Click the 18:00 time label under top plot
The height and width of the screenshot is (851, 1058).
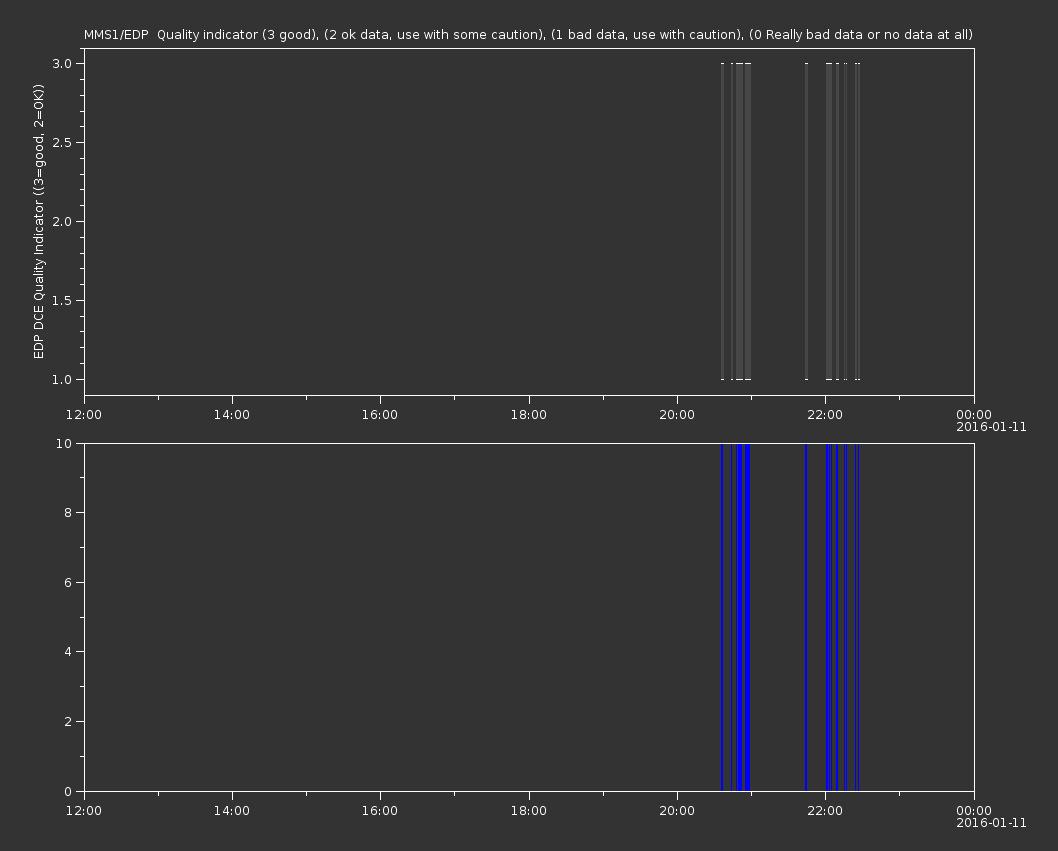[x=528, y=414]
